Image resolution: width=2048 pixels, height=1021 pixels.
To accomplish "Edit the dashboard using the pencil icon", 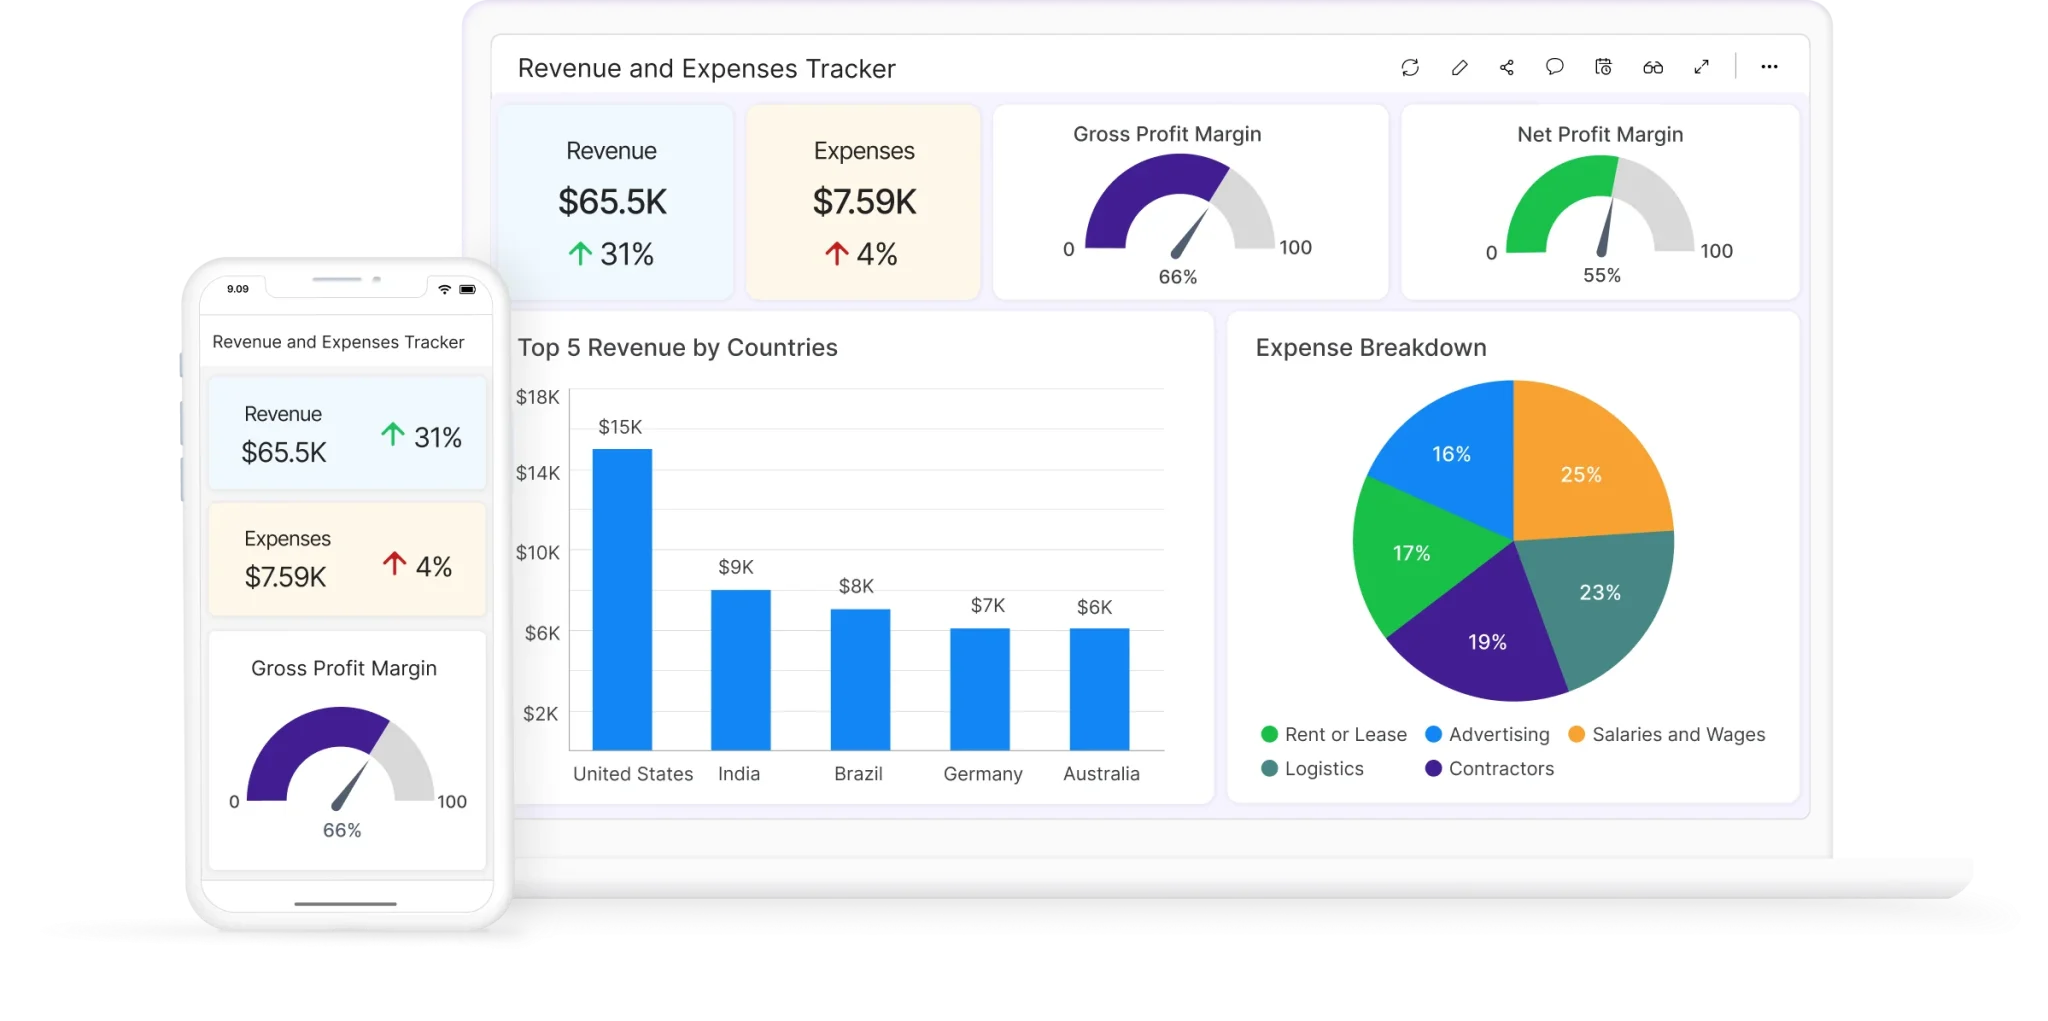I will click(x=1458, y=67).
